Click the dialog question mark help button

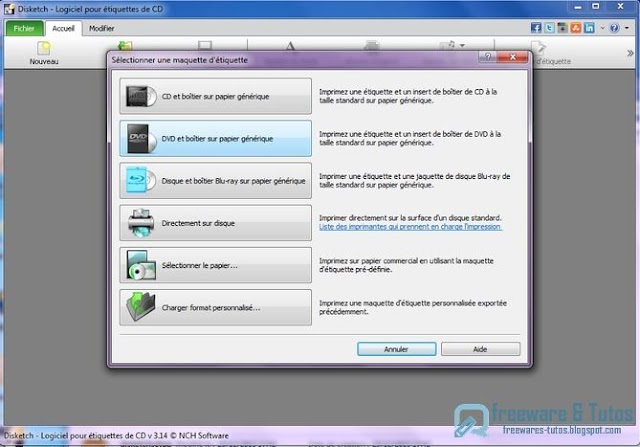488,57
